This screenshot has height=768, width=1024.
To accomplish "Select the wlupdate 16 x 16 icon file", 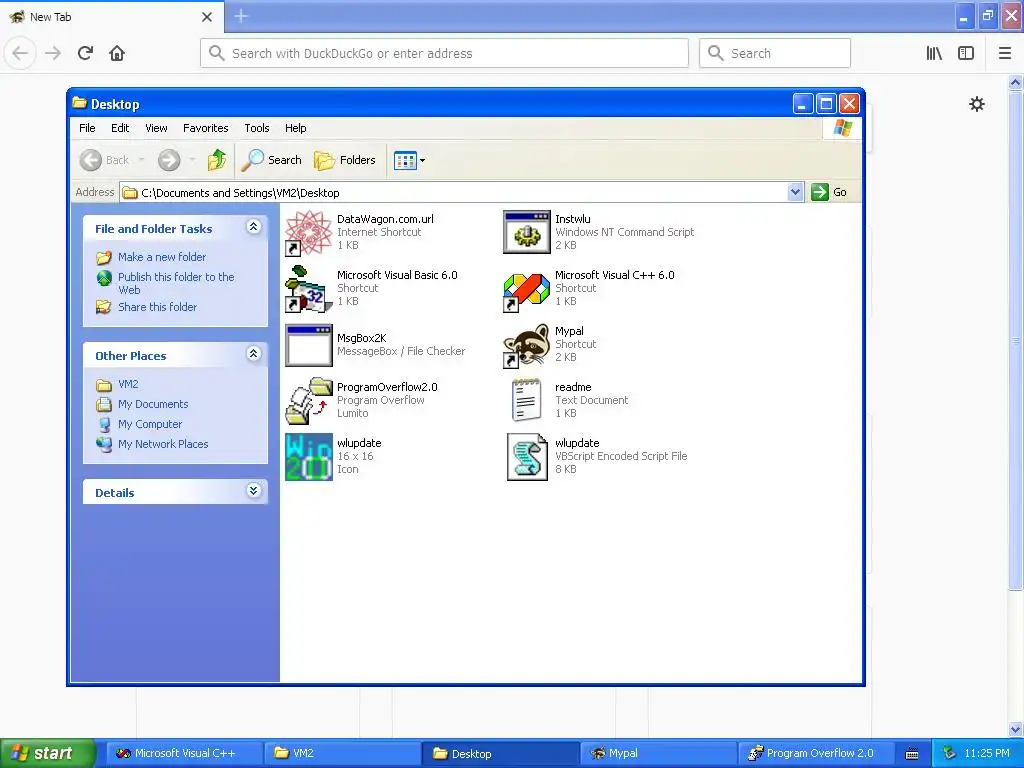I will click(309, 457).
